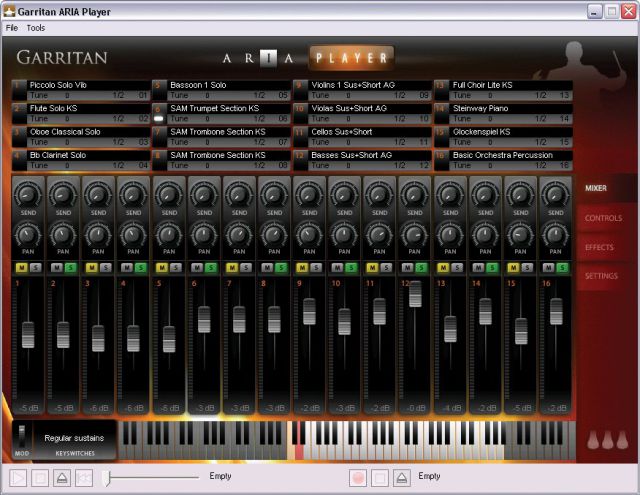Click the play button in the MIDI player
The height and width of the screenshot is (495, 640).
click(18, 477)
